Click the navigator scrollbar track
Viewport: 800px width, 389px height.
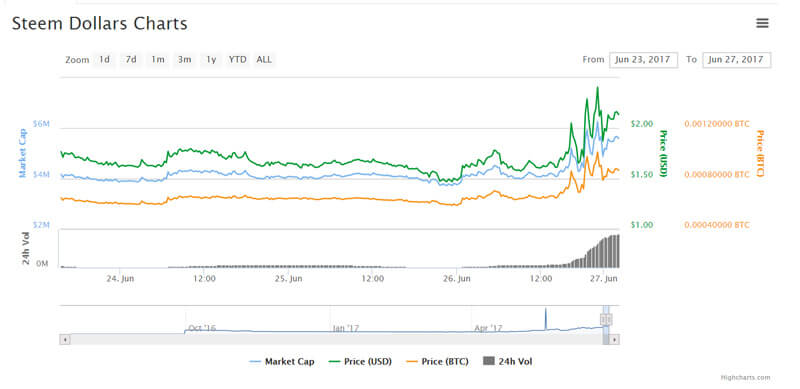click(336, 339)
